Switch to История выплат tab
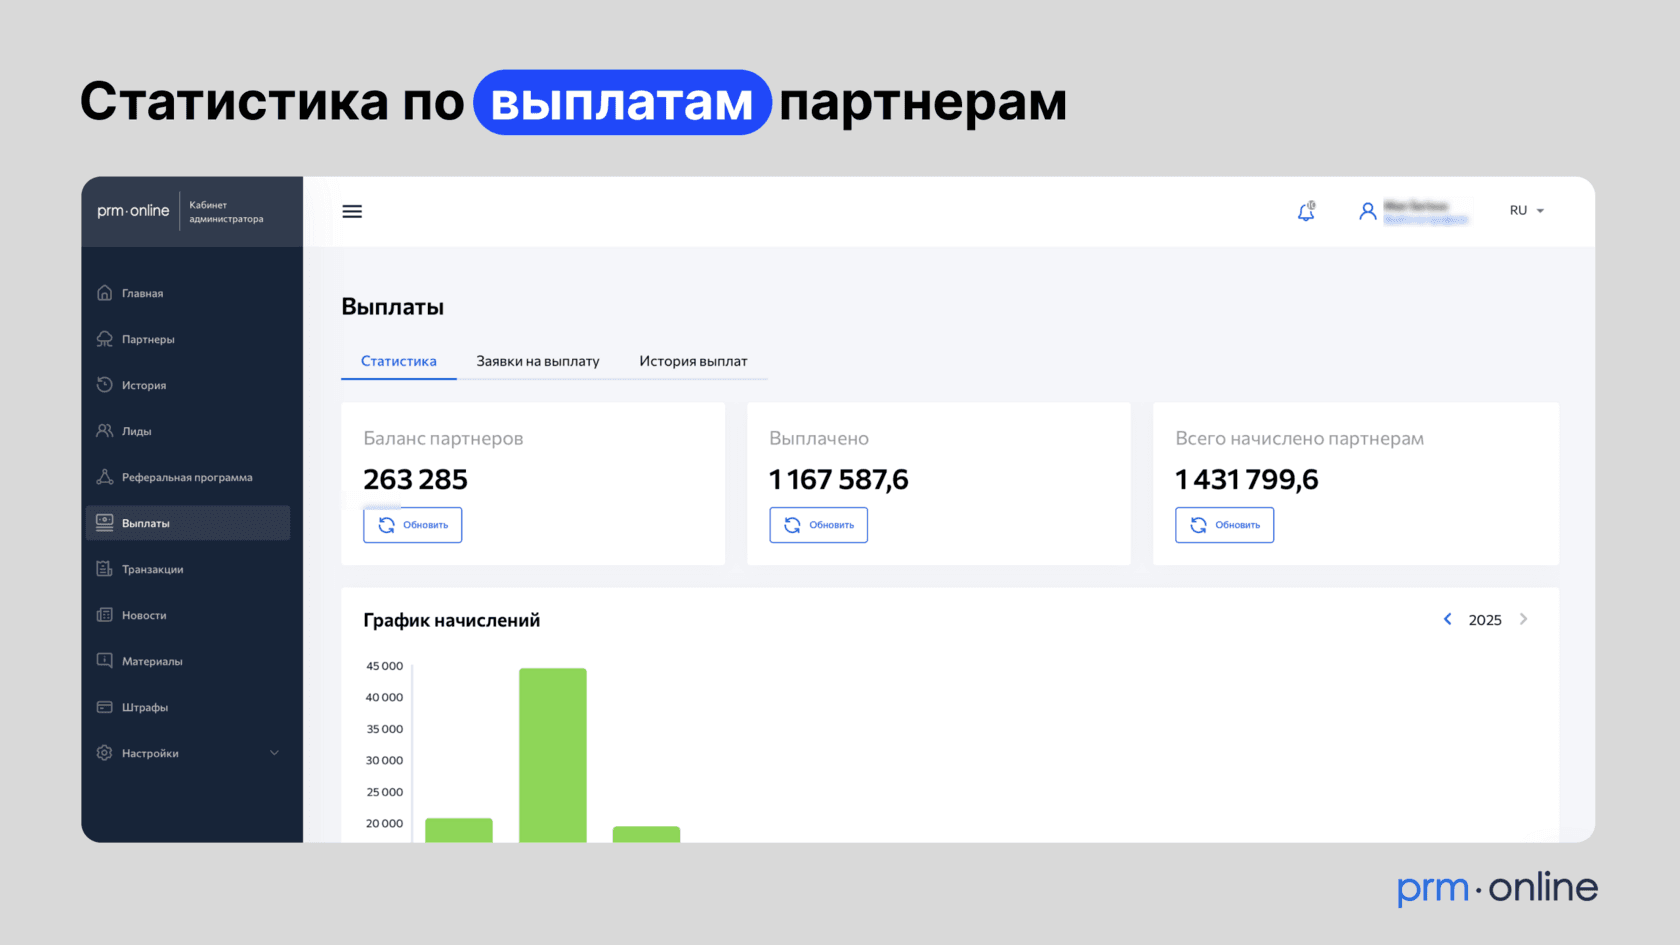 (x=693, y=362)
